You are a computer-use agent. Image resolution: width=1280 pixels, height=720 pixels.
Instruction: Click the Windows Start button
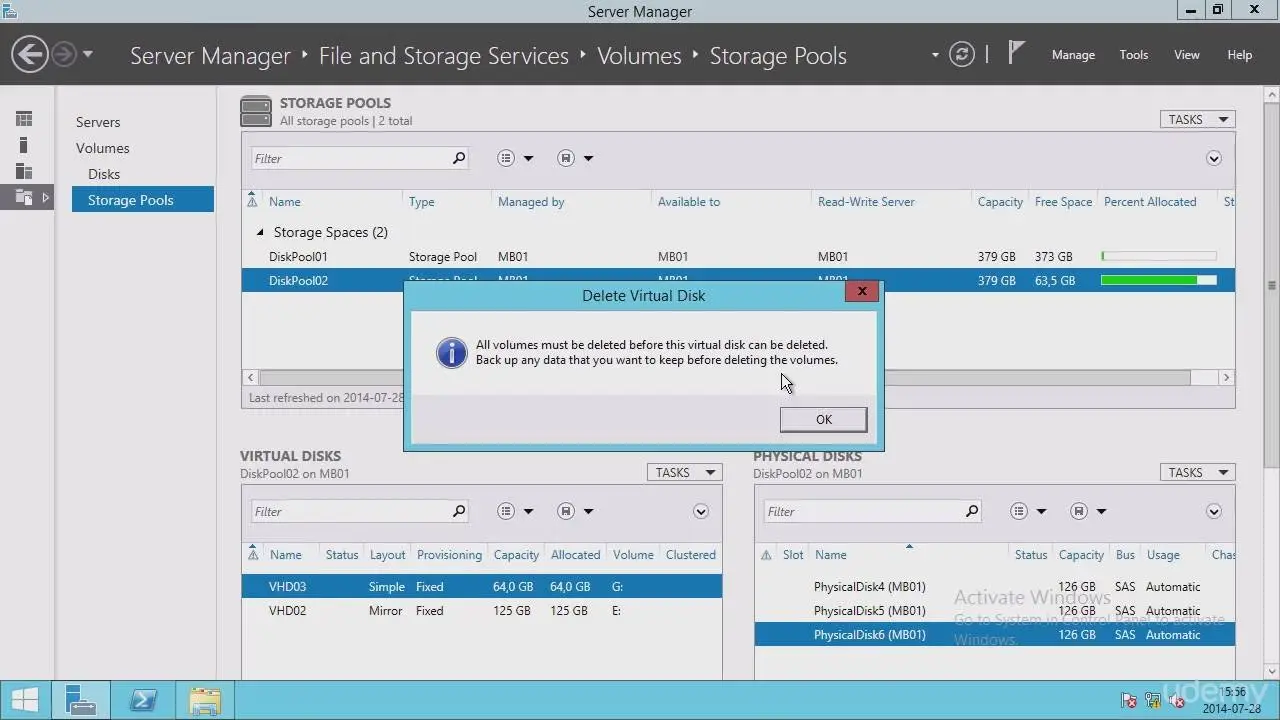pyautogui.click(x=24, y=700)
